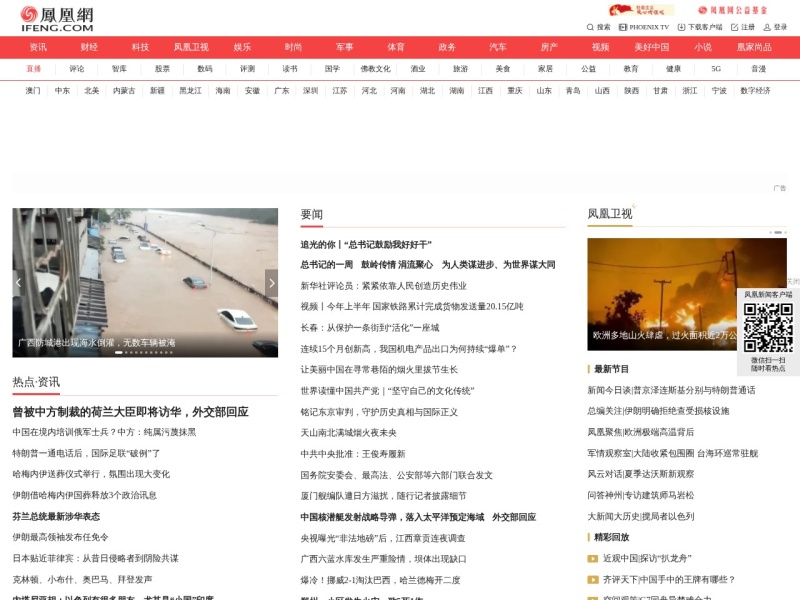Click the 最新节目 subsection label
Image resolution: width=800 pixels, height=600 pixels.
point(611,369)
